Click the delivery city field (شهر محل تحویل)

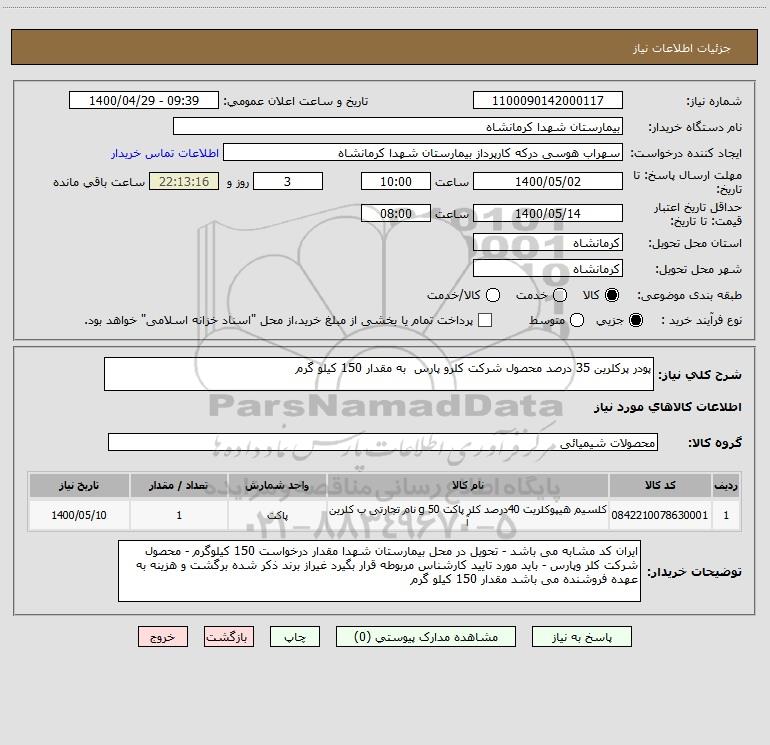pos(548,269)
